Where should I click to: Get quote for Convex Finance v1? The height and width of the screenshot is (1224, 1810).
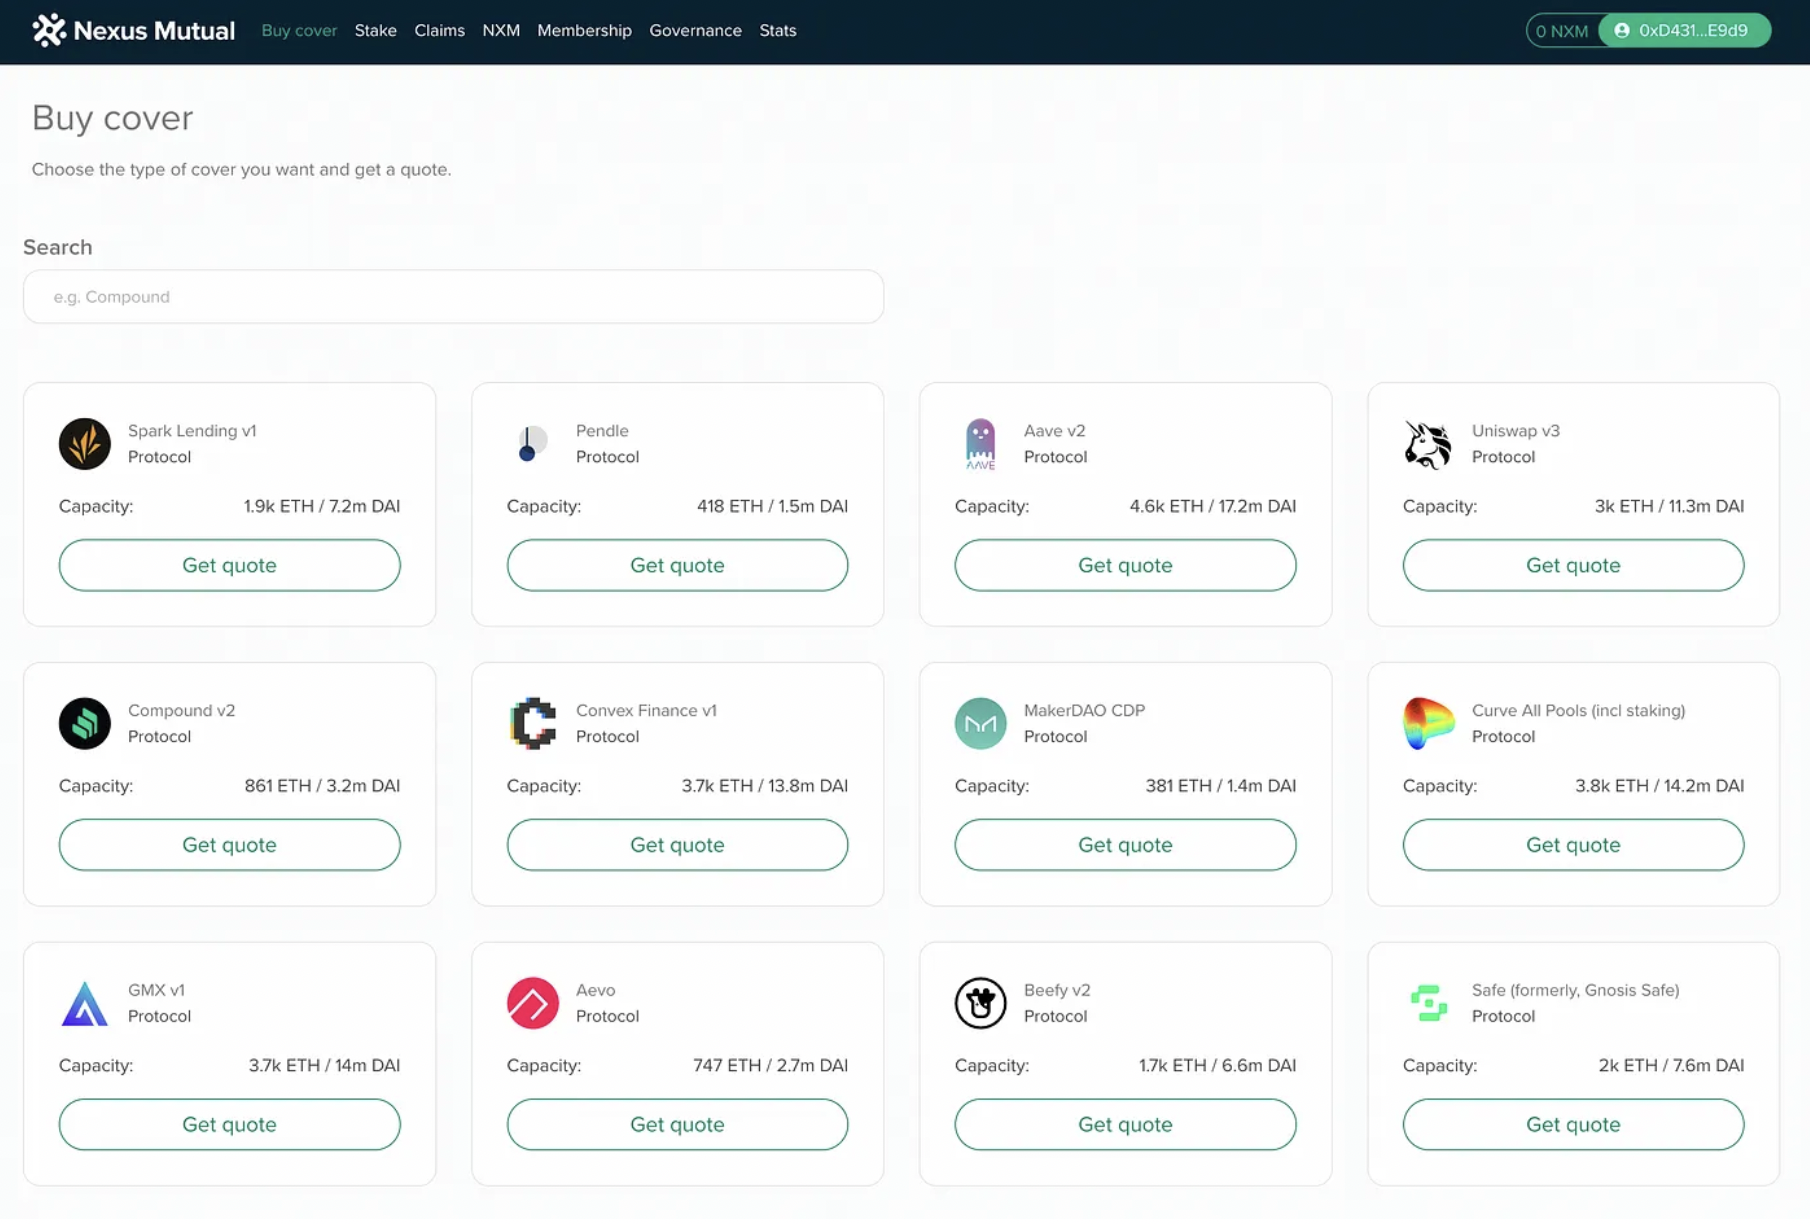[677, 844]
